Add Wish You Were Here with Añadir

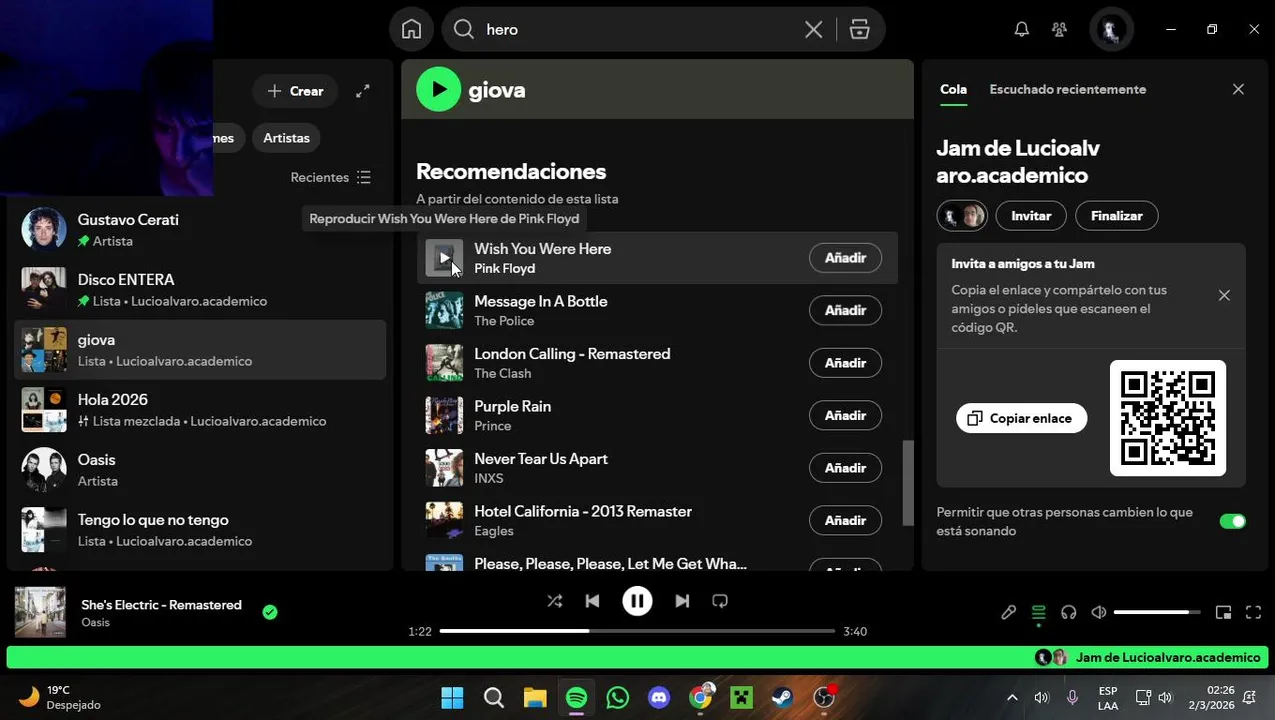[x=845, y=258]
